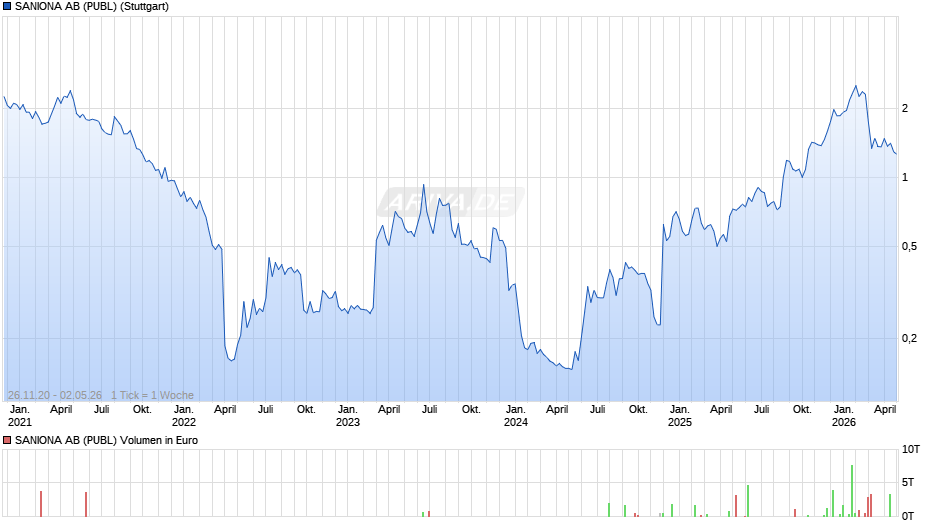The image size is (940, 526).
Task: Click the chart title SANIONA AB (PUBL) (Stuttgart)
Action: click(92, 7)
